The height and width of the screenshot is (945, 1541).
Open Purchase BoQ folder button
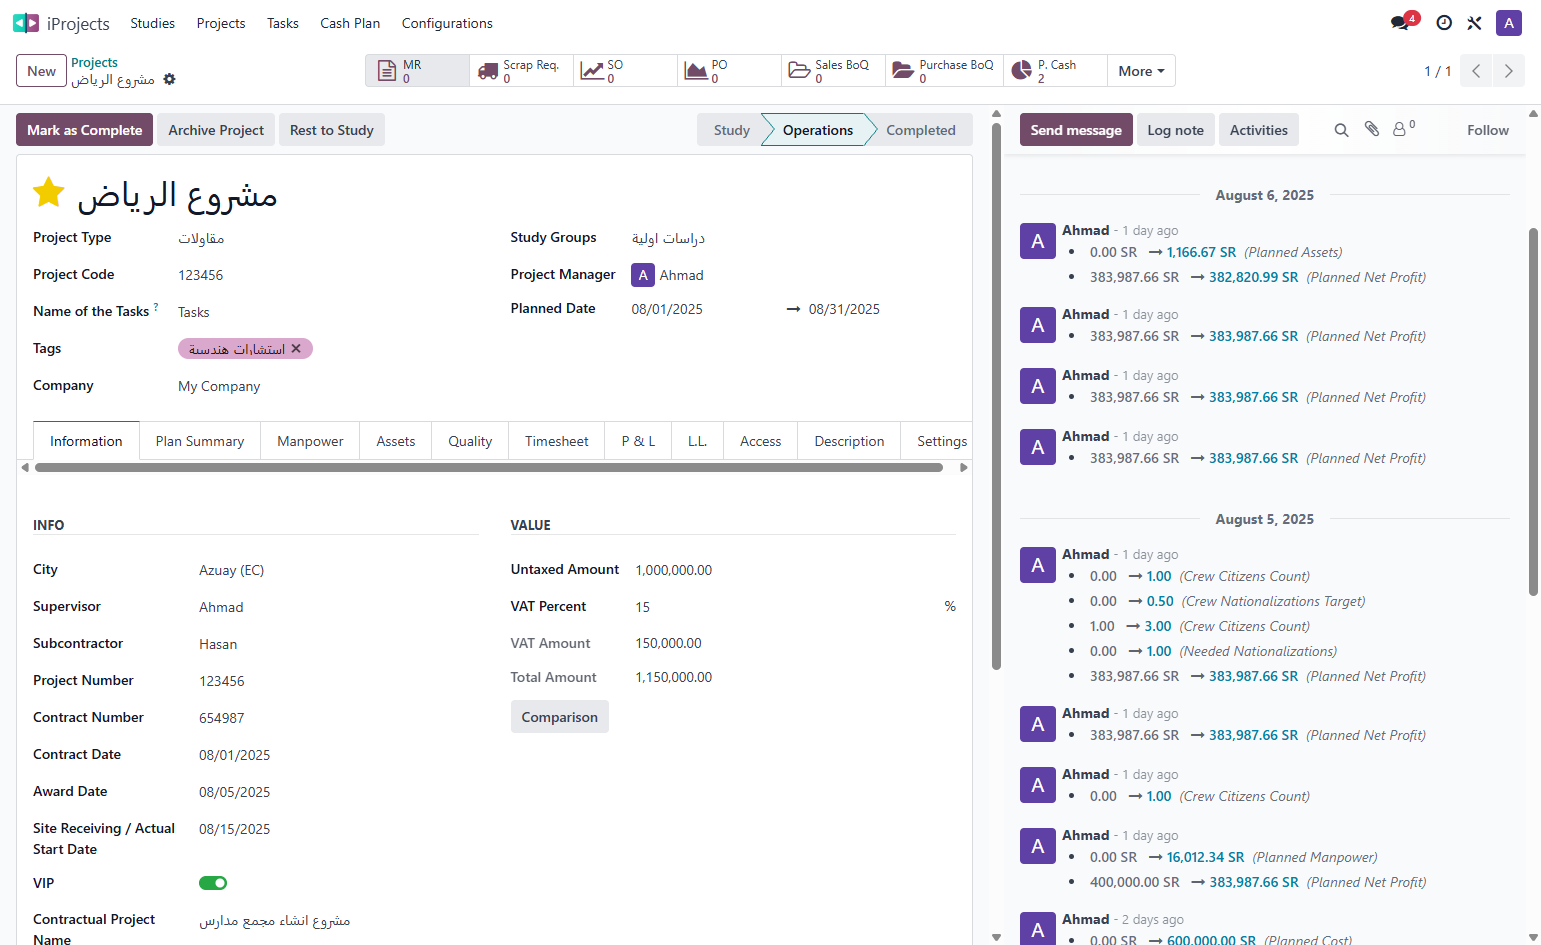coord(944,70)
